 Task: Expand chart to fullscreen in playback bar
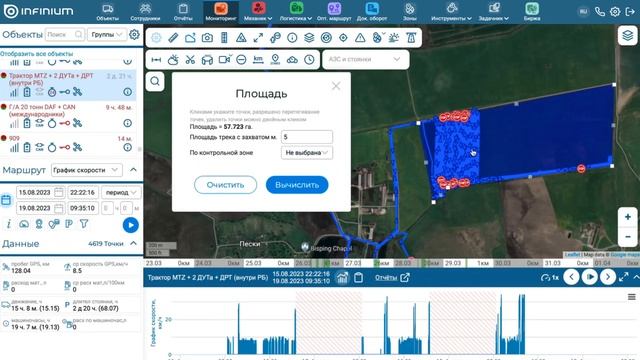tap(623, 277)
